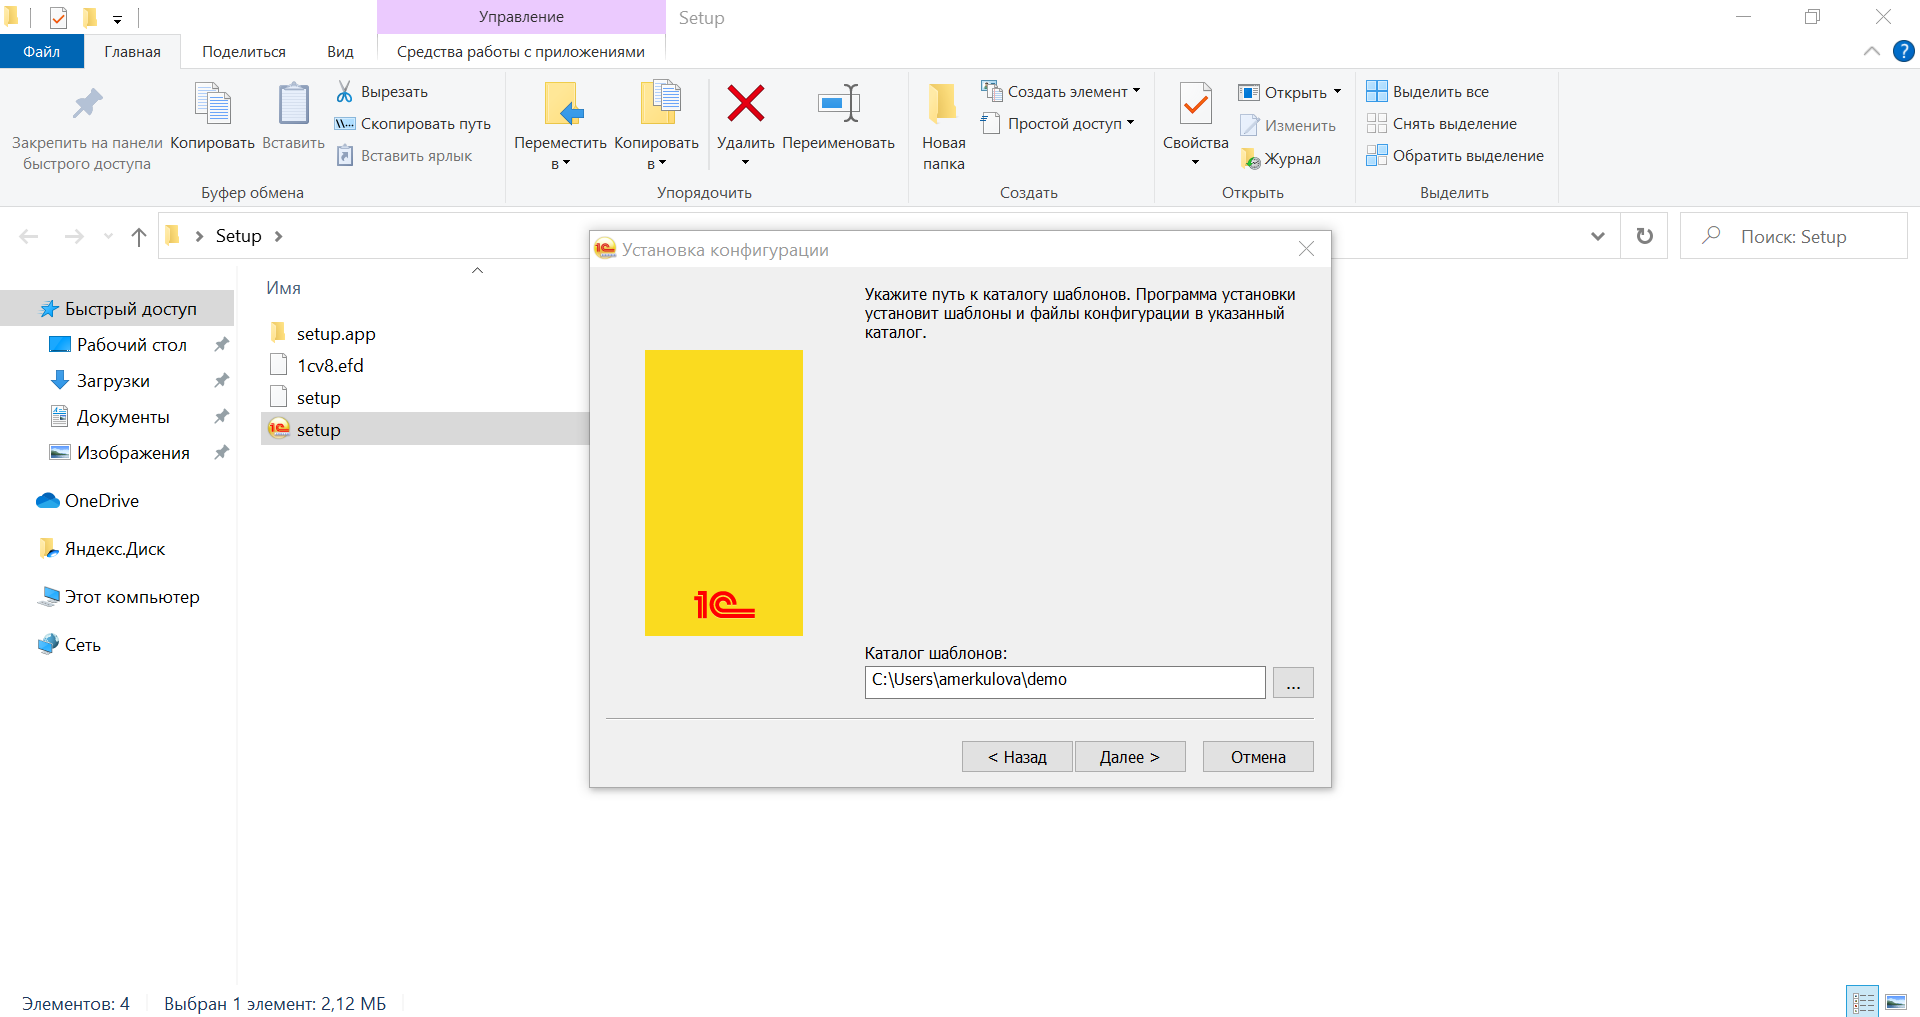Click the Rename icon in ribbon
Viewport: 1920px width, 1017px height.
(x=838, y=104)
